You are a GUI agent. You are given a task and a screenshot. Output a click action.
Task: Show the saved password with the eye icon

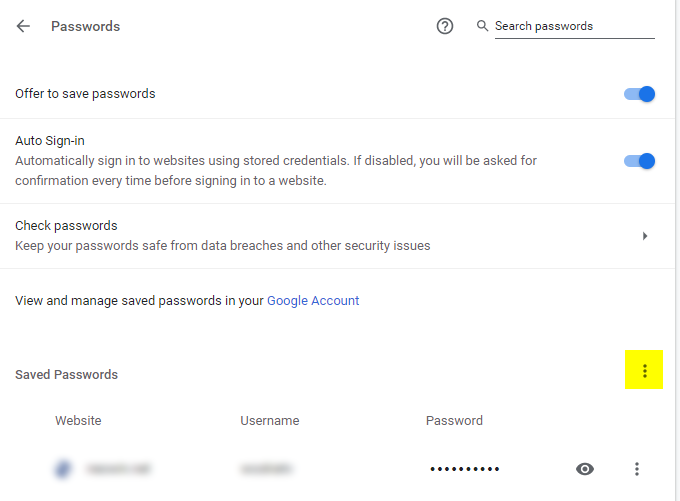click(x=585, y=469)
